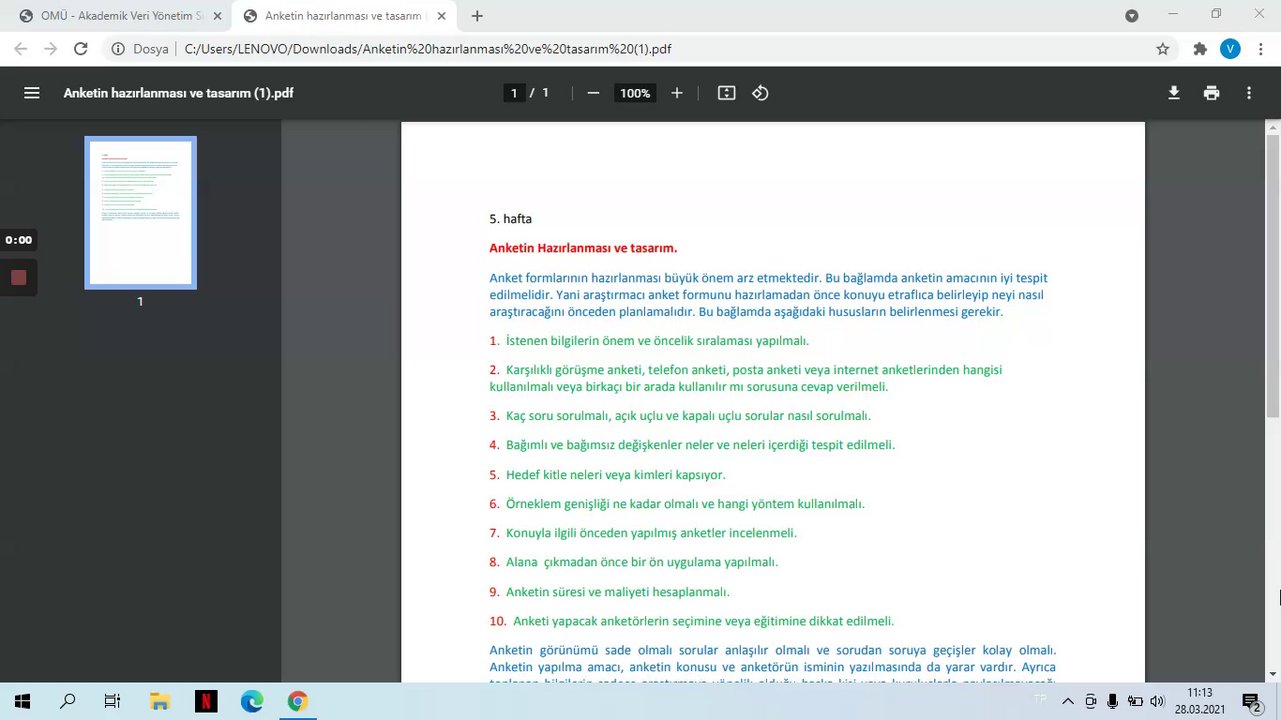Select the Anketin hazırlanması ve tasarım tab
Image resolution: width=1281 pixels, height=720 pixels.
(x=343, y=16)
